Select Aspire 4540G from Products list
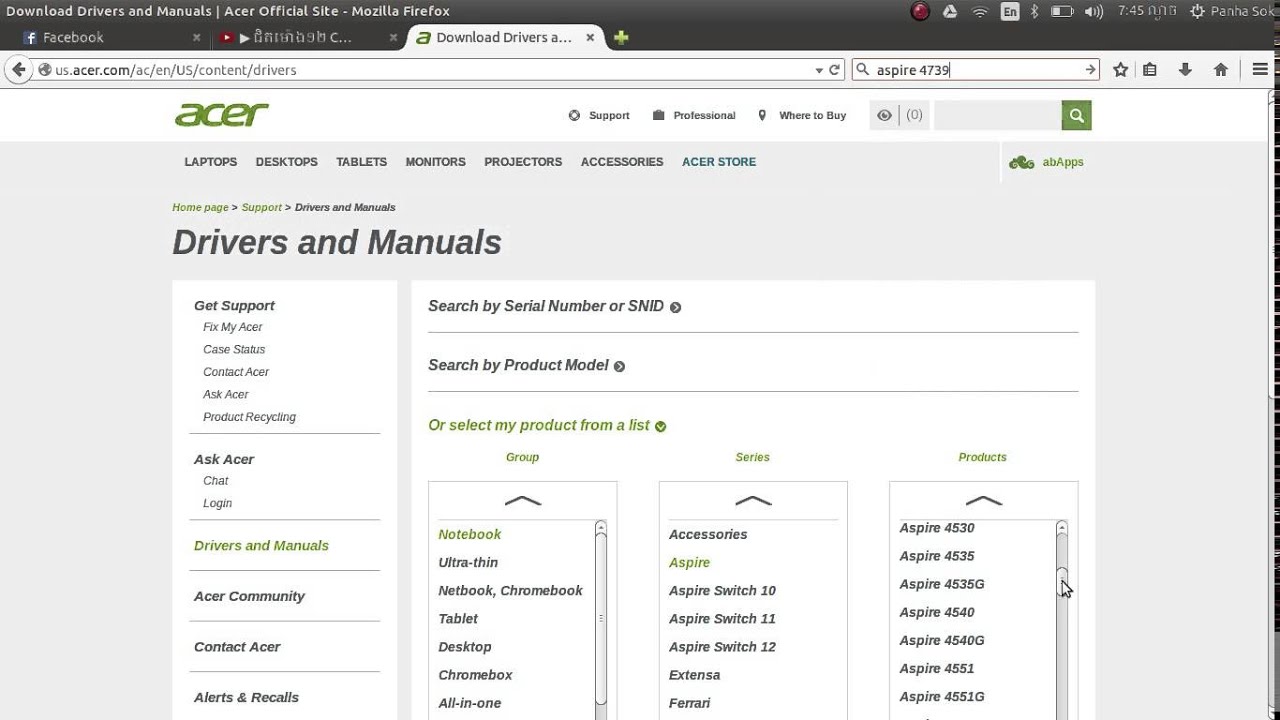 (x=941, y=640)
